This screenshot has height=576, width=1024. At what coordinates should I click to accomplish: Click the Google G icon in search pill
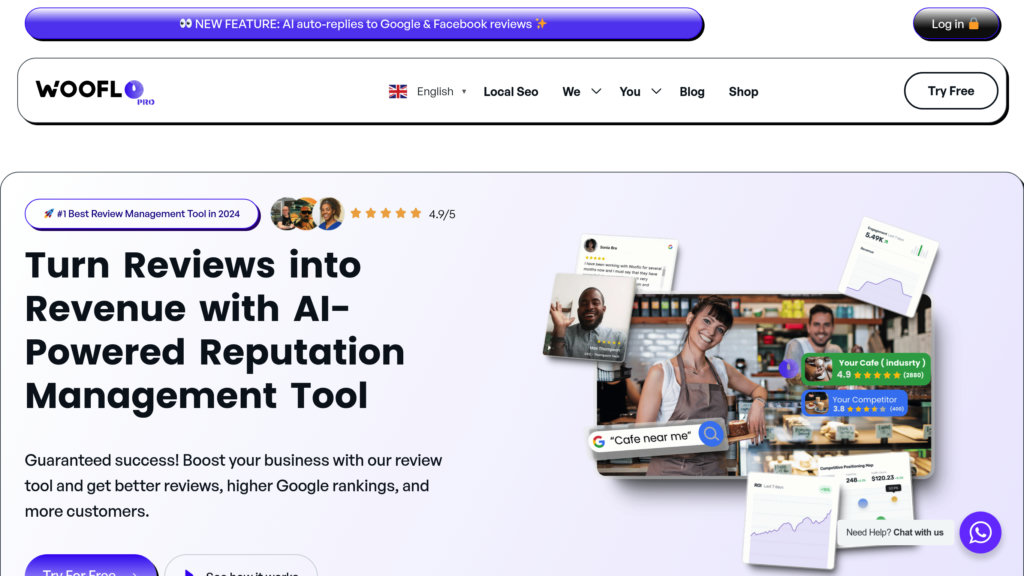598,442
